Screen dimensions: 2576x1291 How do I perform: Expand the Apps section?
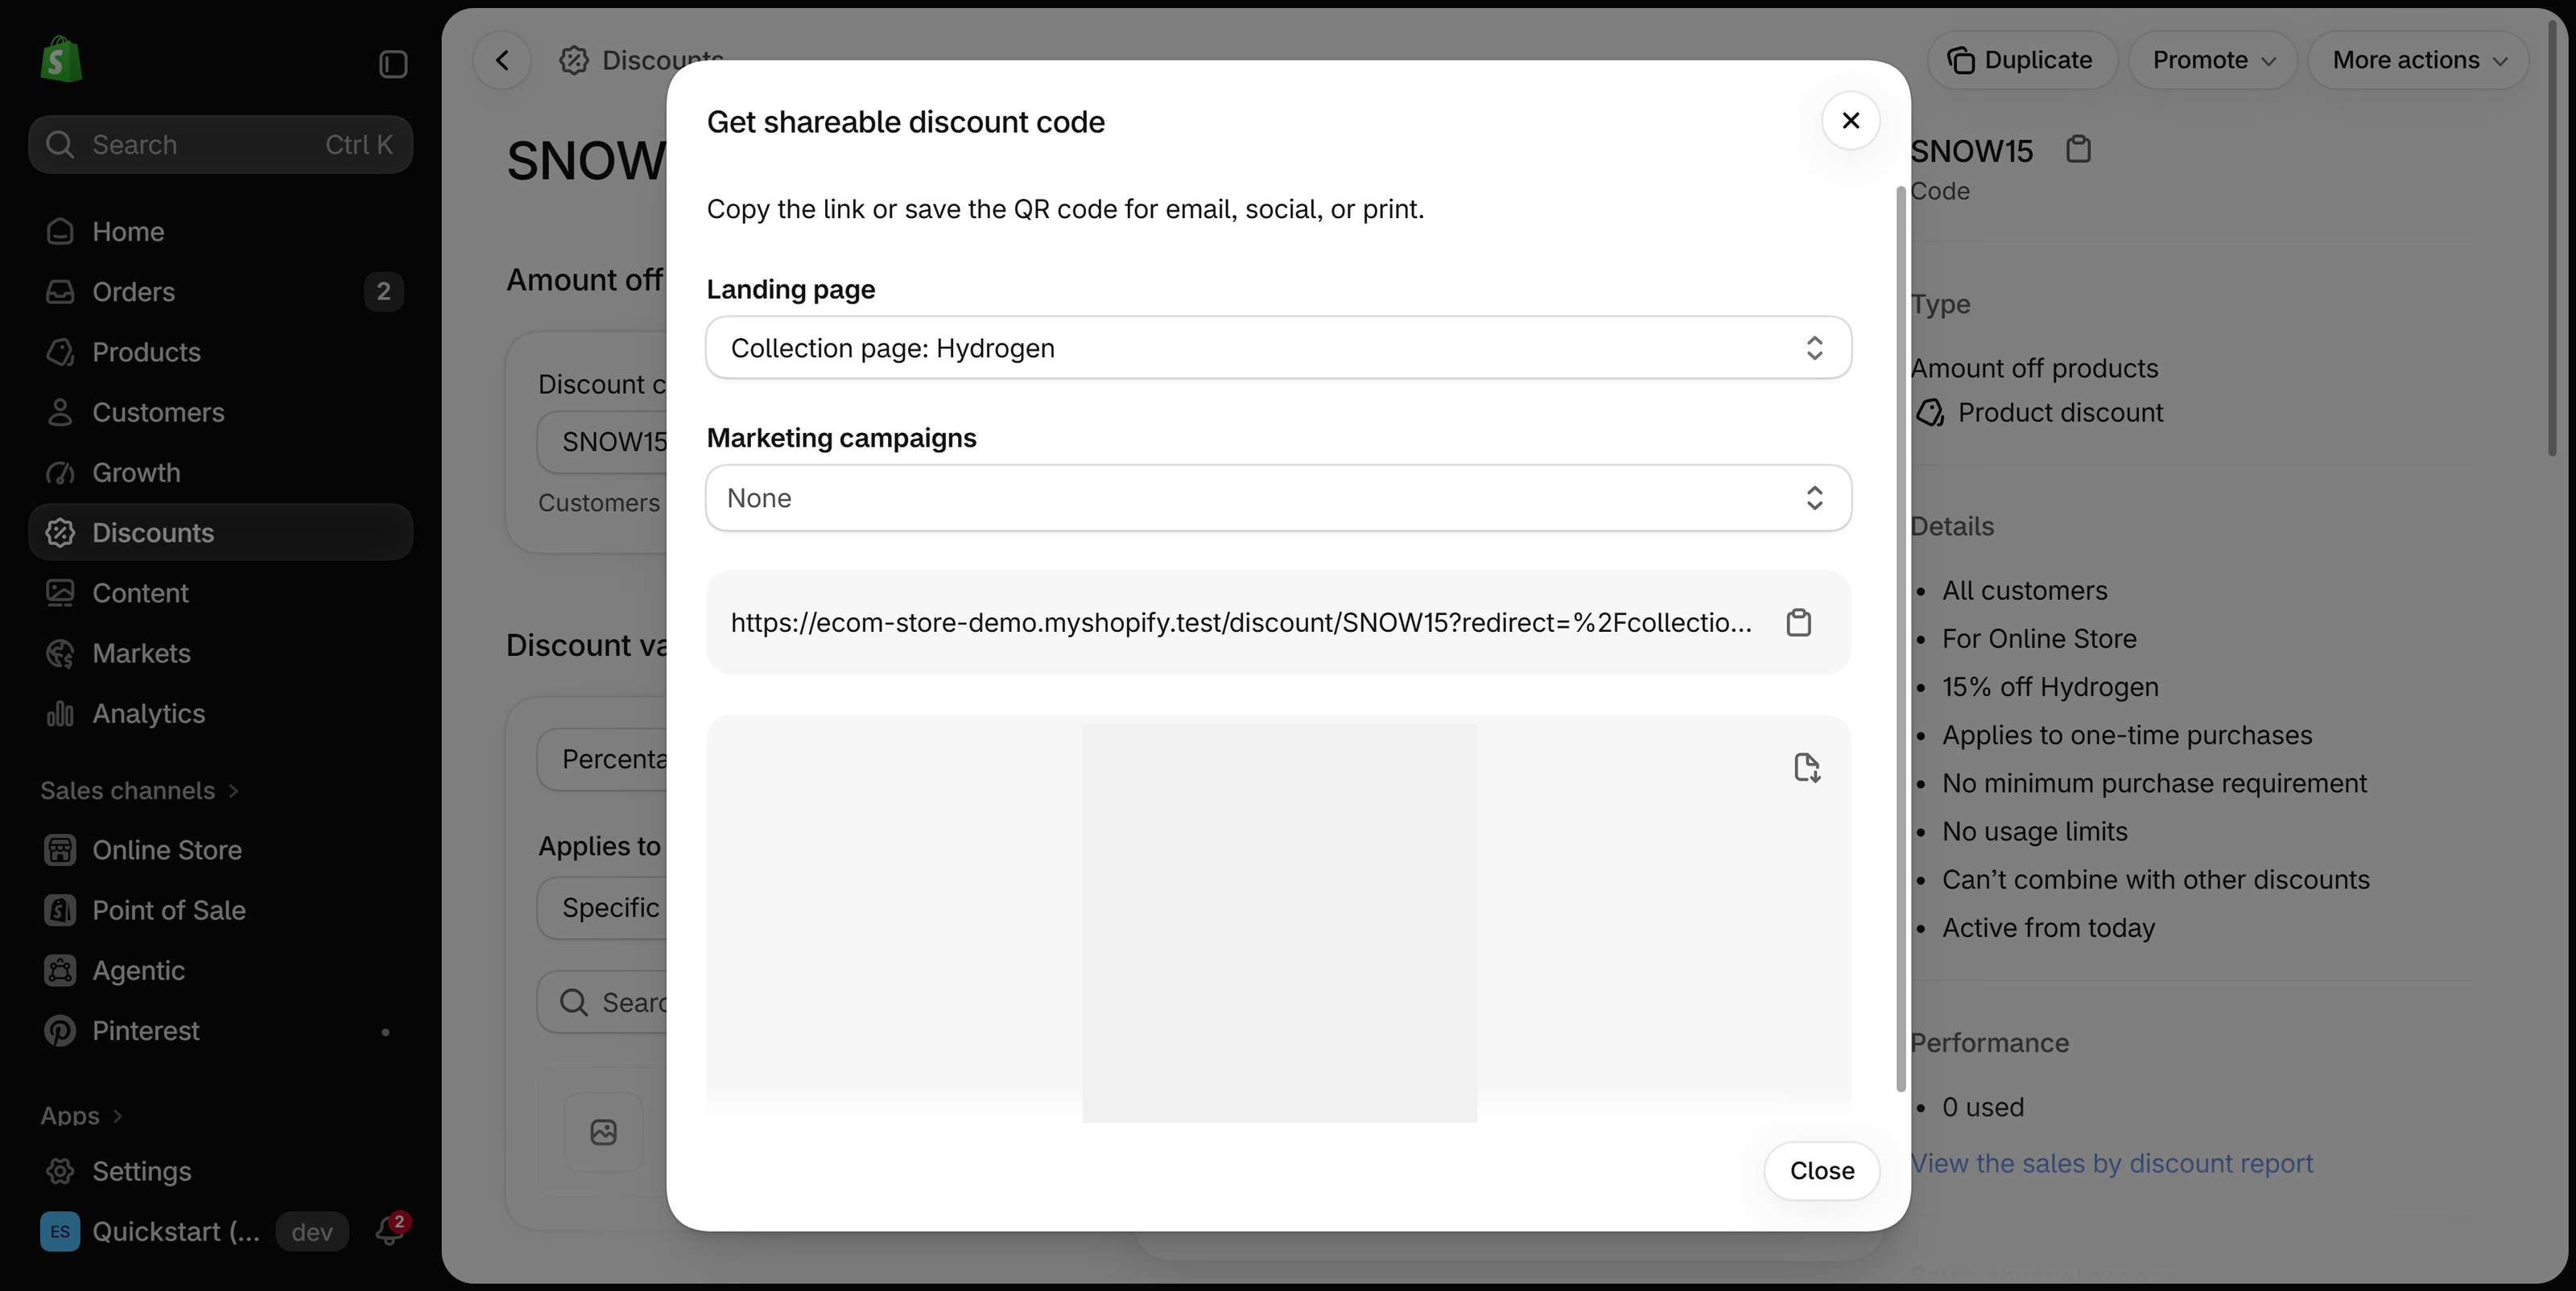82,1115
